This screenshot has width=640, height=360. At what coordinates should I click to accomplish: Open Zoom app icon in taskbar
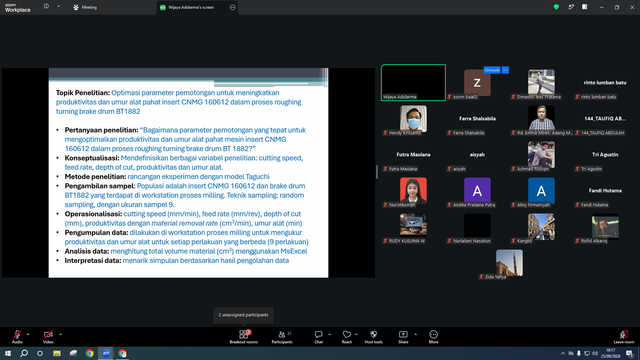[106, 353]
